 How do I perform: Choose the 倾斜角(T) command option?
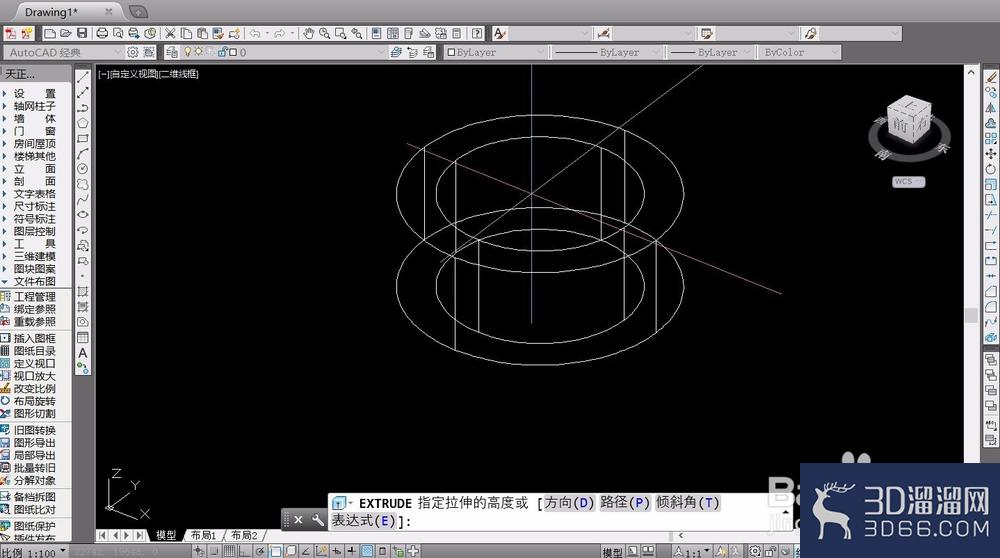point(688,503)
